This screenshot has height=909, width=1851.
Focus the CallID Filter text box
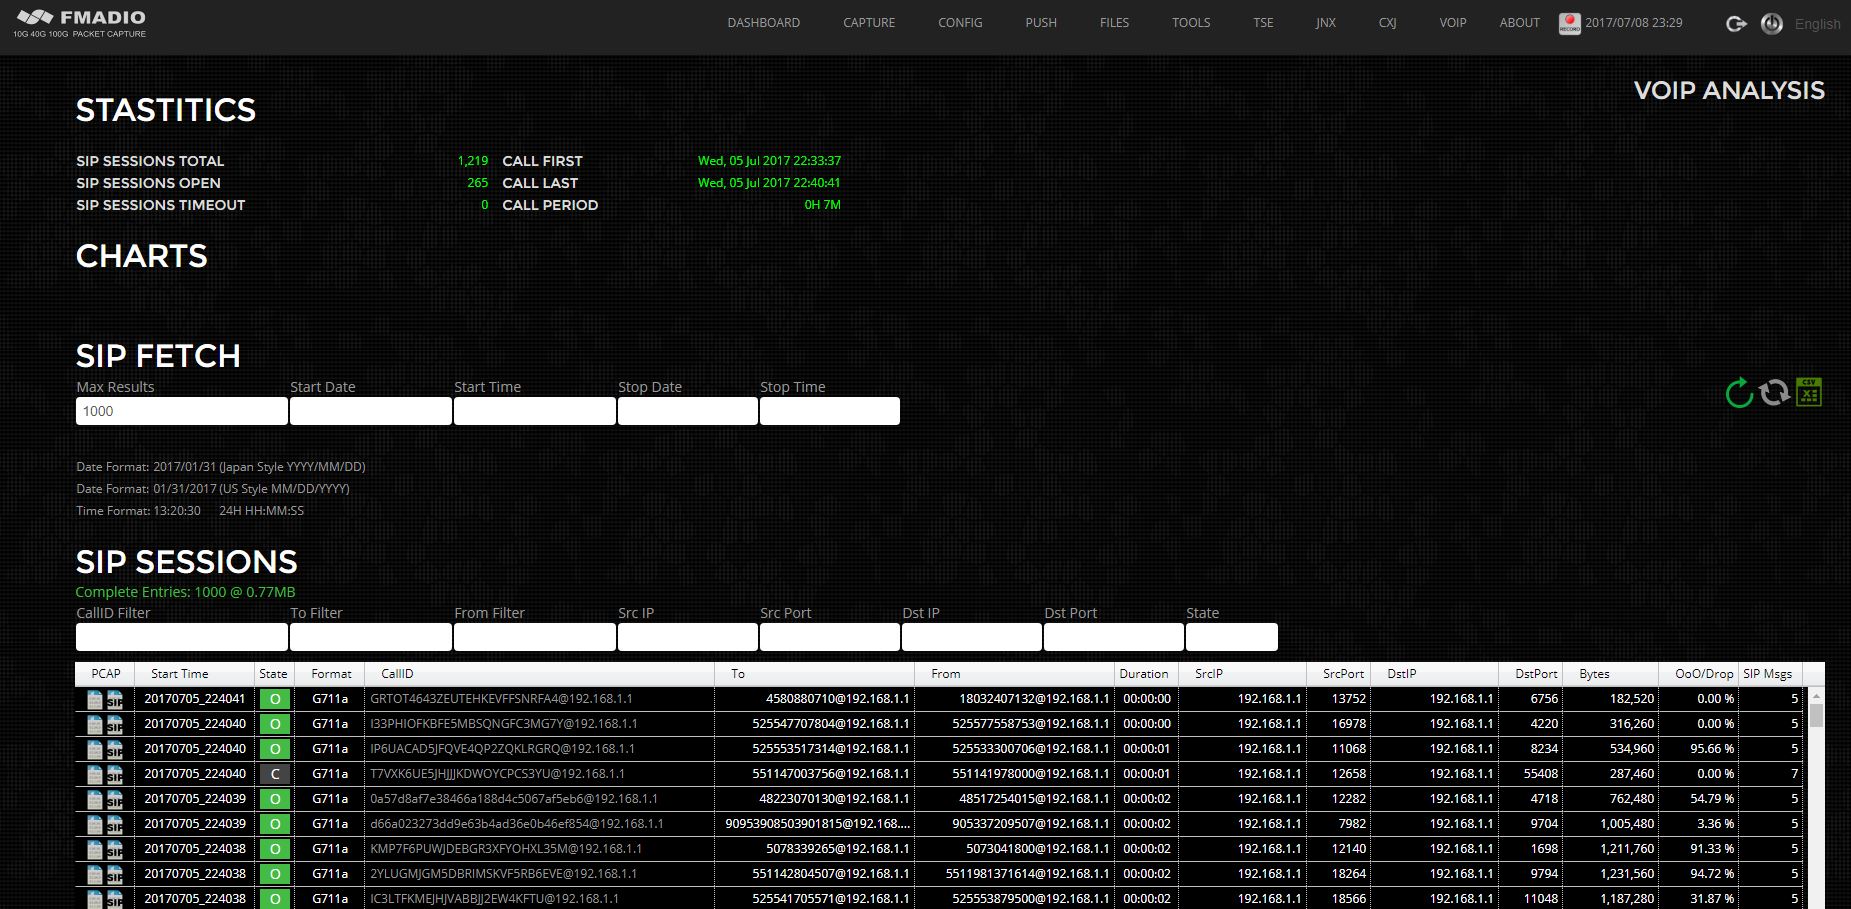(x=181, y=637)
